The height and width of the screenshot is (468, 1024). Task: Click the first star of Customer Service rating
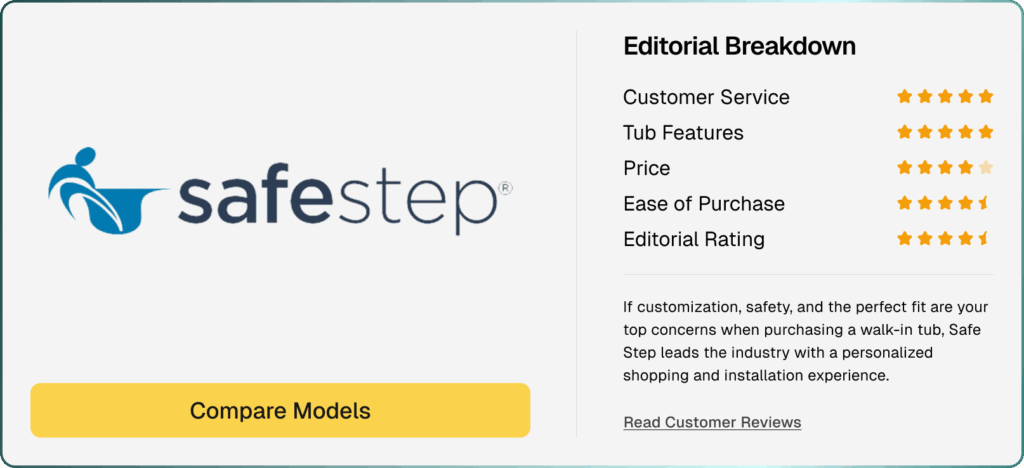904,97
